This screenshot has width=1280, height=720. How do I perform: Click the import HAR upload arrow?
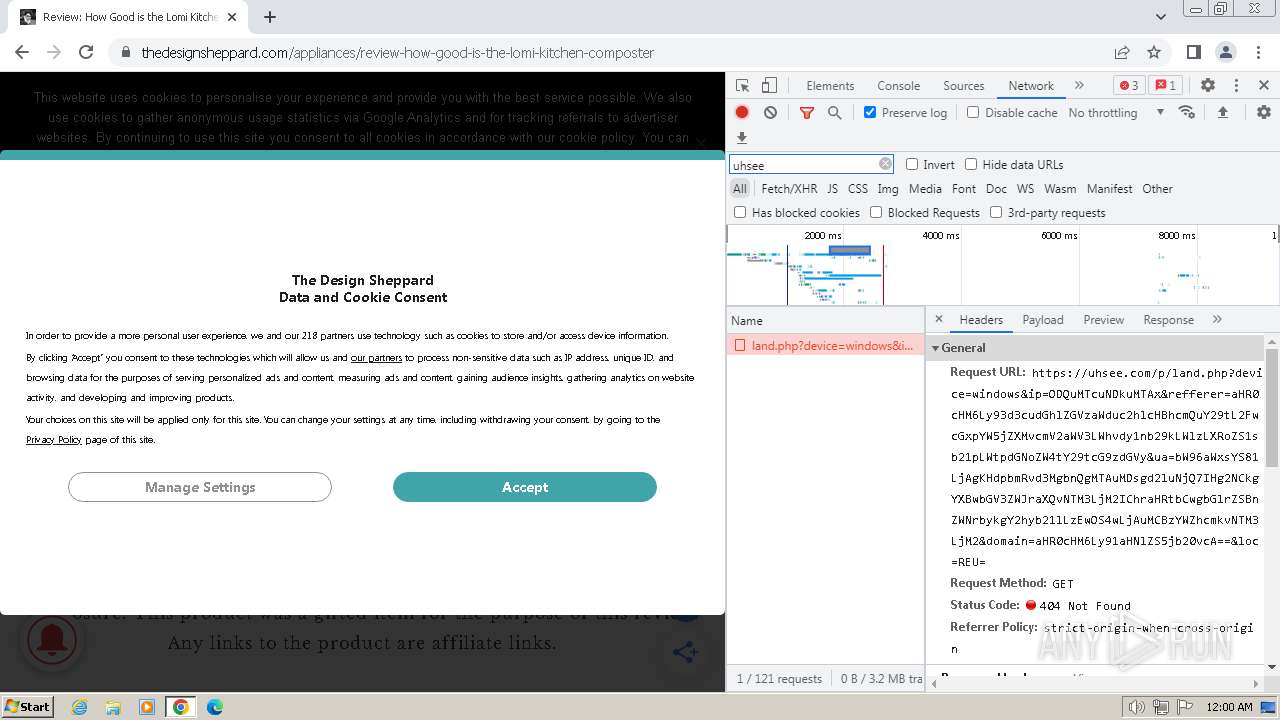click(x=1222, y=113)
